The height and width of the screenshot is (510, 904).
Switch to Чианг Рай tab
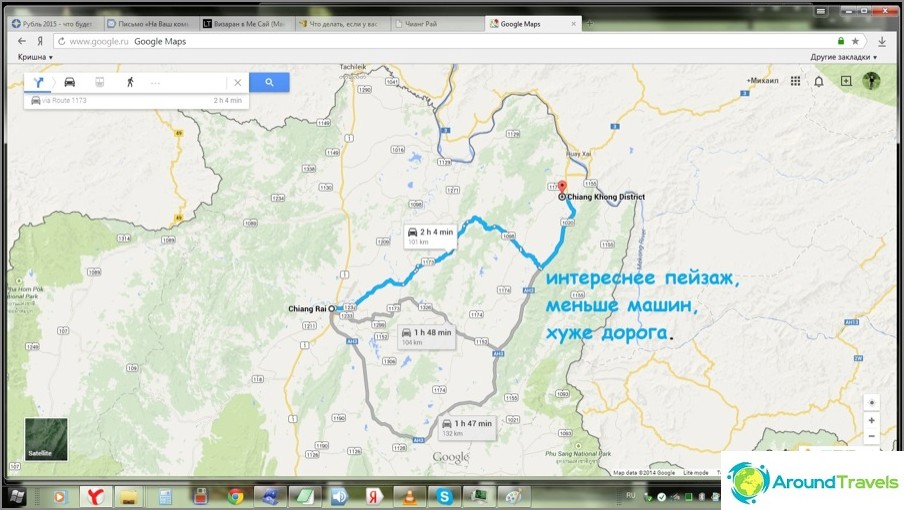(x=438, y=24)
